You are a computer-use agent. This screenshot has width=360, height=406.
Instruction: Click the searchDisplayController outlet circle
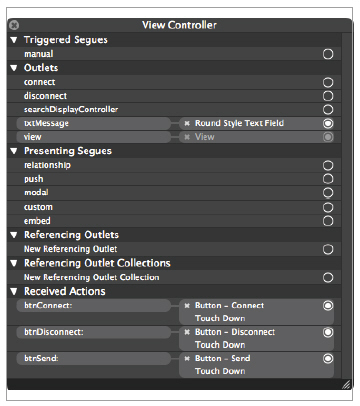point(328,109)
